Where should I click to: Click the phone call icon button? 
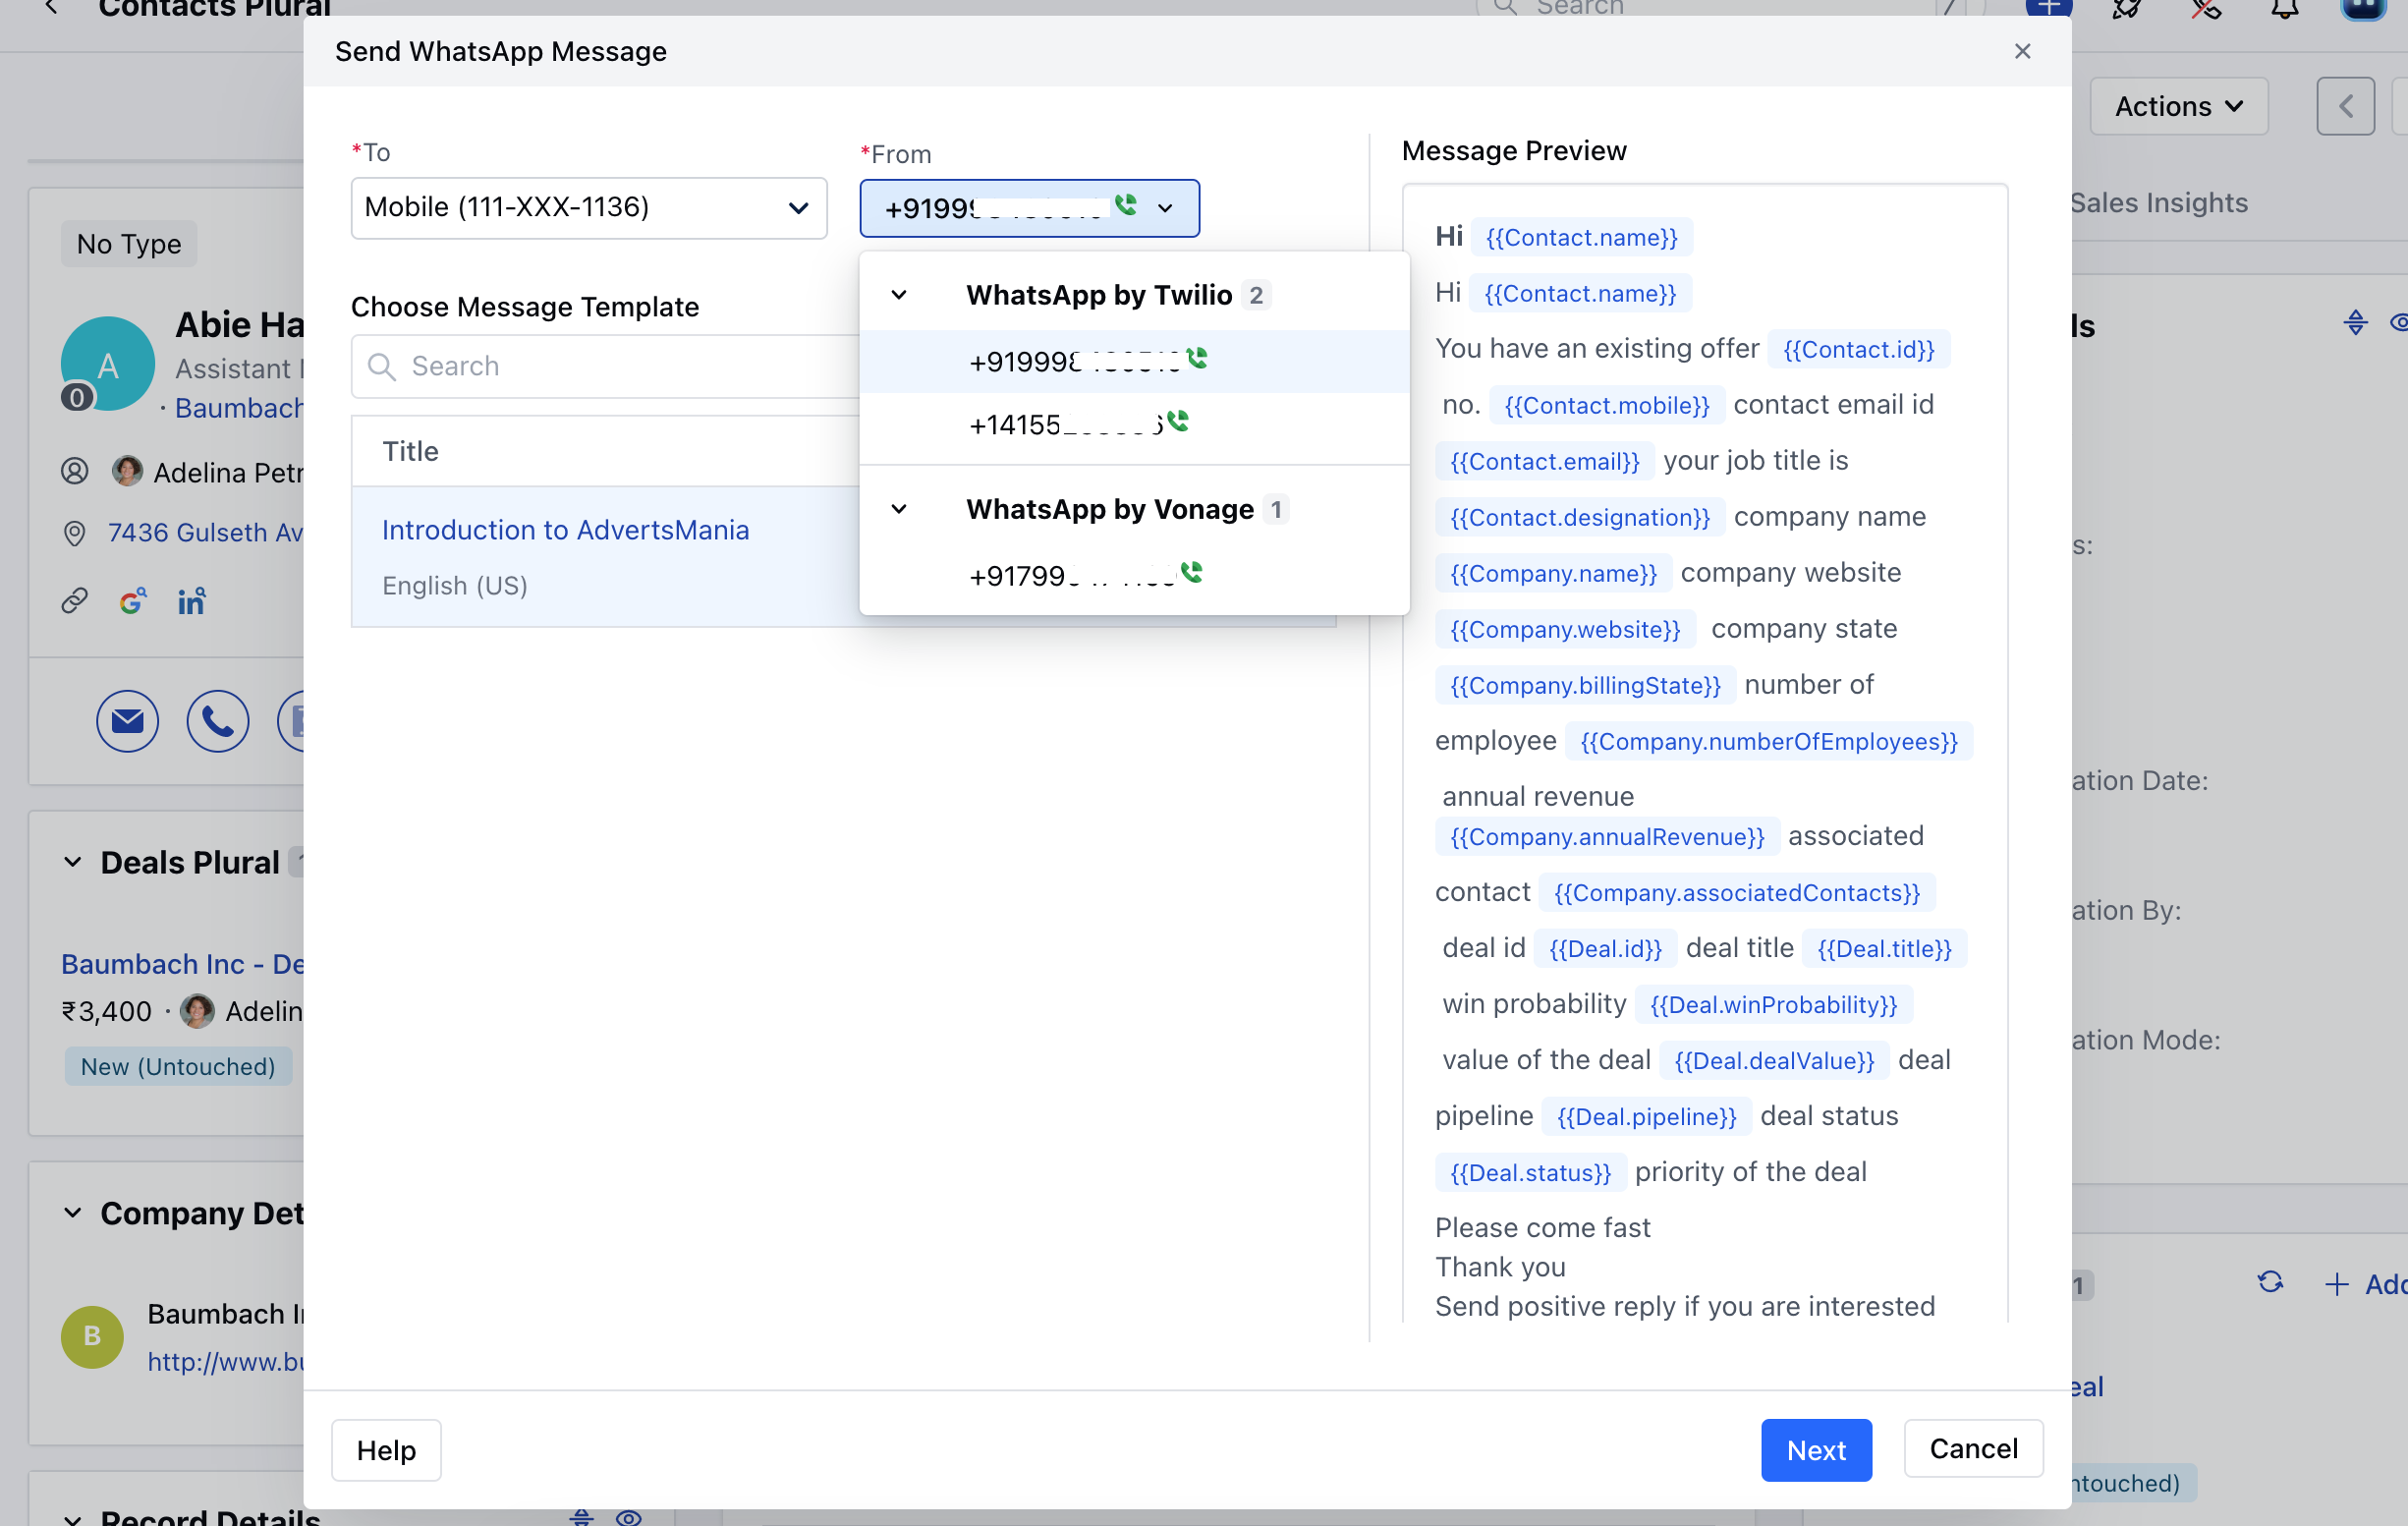click(217, 721)
